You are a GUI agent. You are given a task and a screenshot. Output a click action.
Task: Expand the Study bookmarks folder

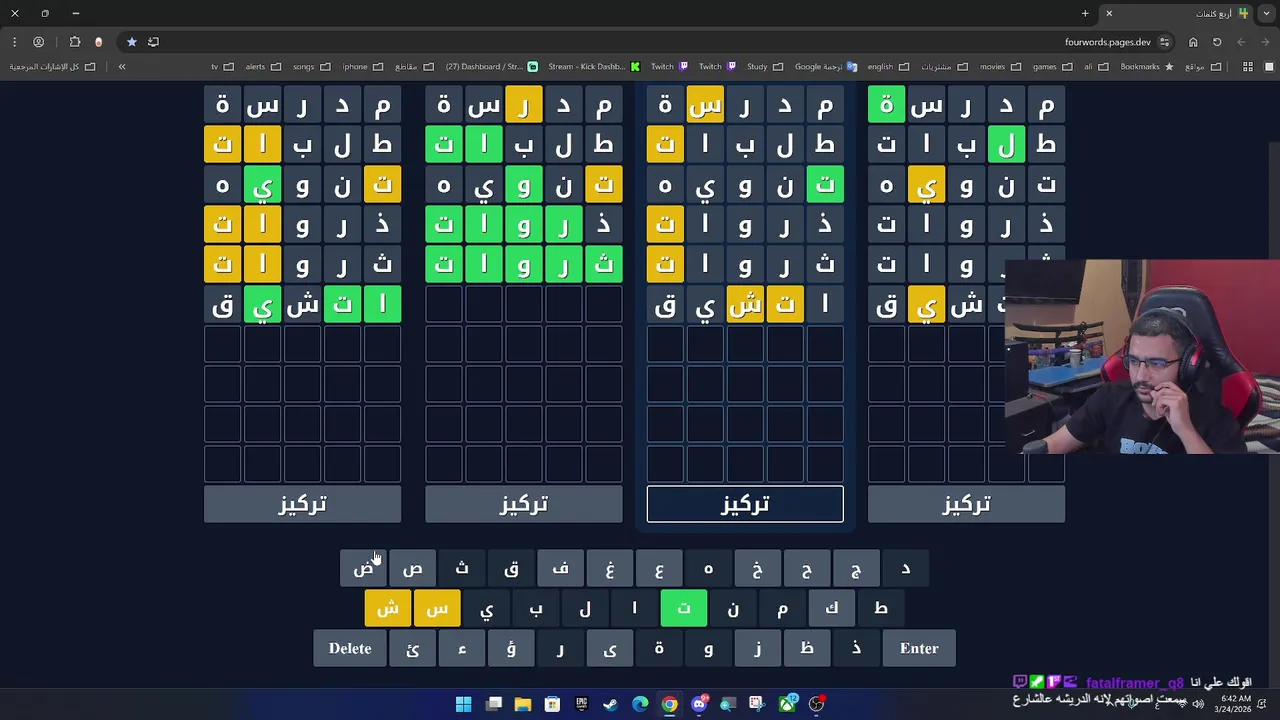coord(765,67)
